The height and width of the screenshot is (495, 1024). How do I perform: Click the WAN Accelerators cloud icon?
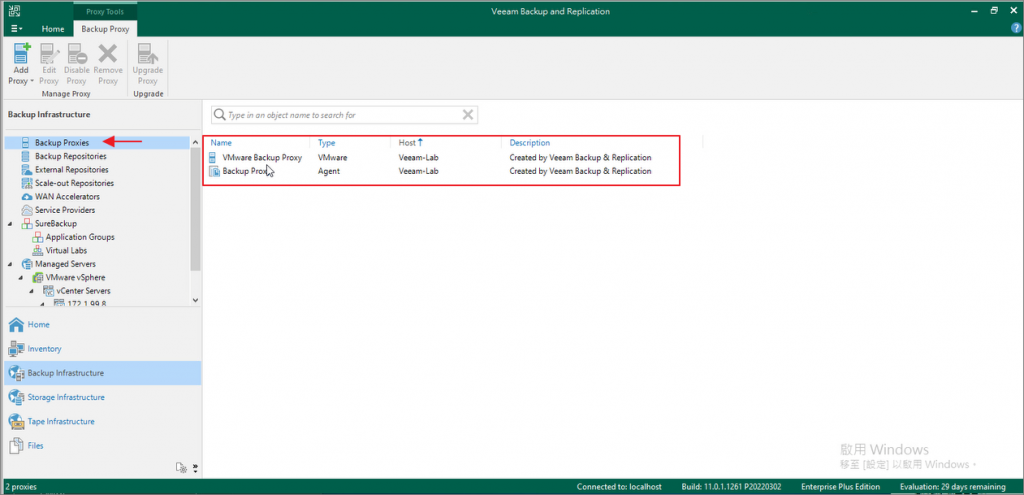coord(26,197)
